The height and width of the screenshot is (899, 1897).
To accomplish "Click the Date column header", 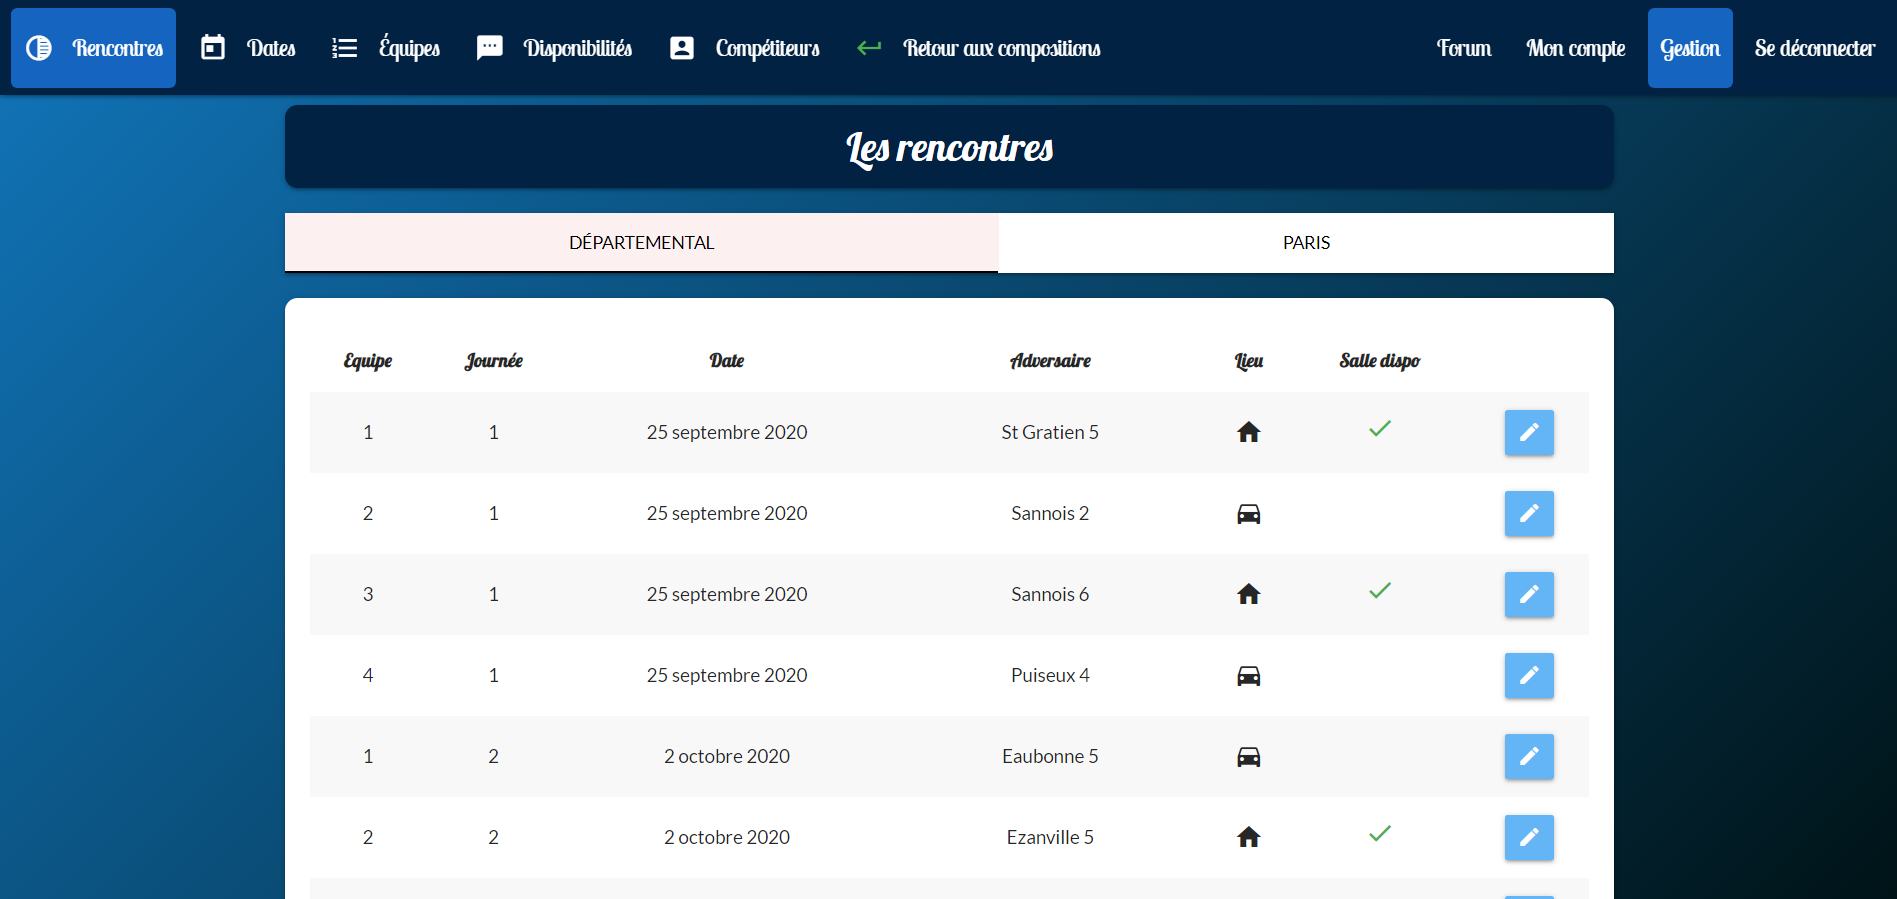I will point(727,361).
